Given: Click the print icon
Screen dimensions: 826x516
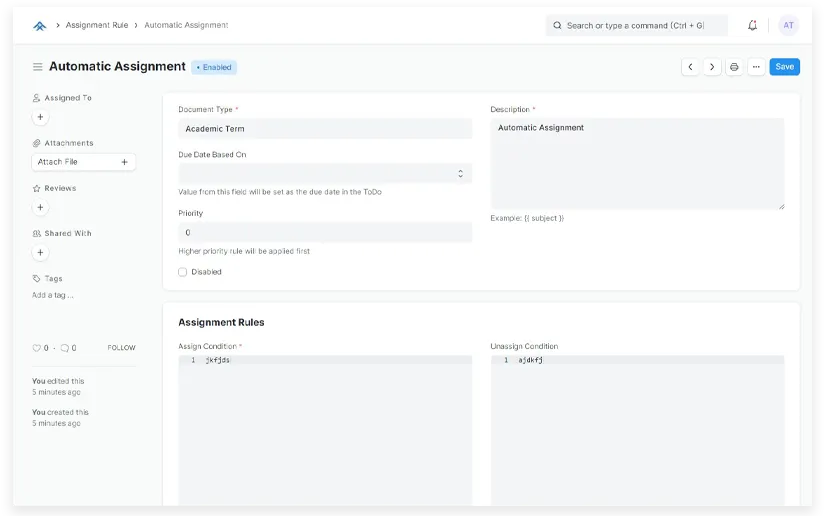Looking at the screenshot, I should [x=734, y=67].
